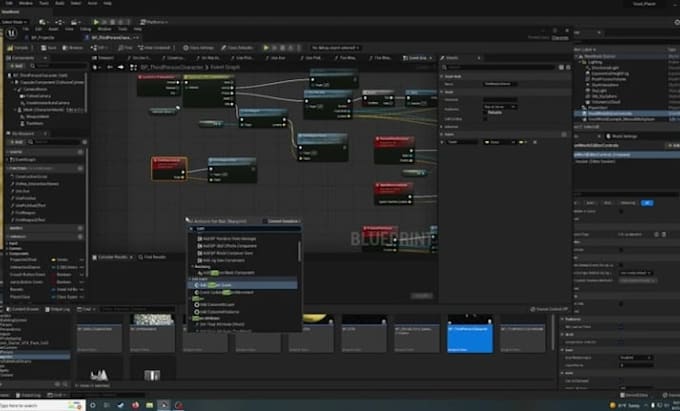Clear the action menu search text
This screenshot has height=411, width=680.
tap(191, 228)
